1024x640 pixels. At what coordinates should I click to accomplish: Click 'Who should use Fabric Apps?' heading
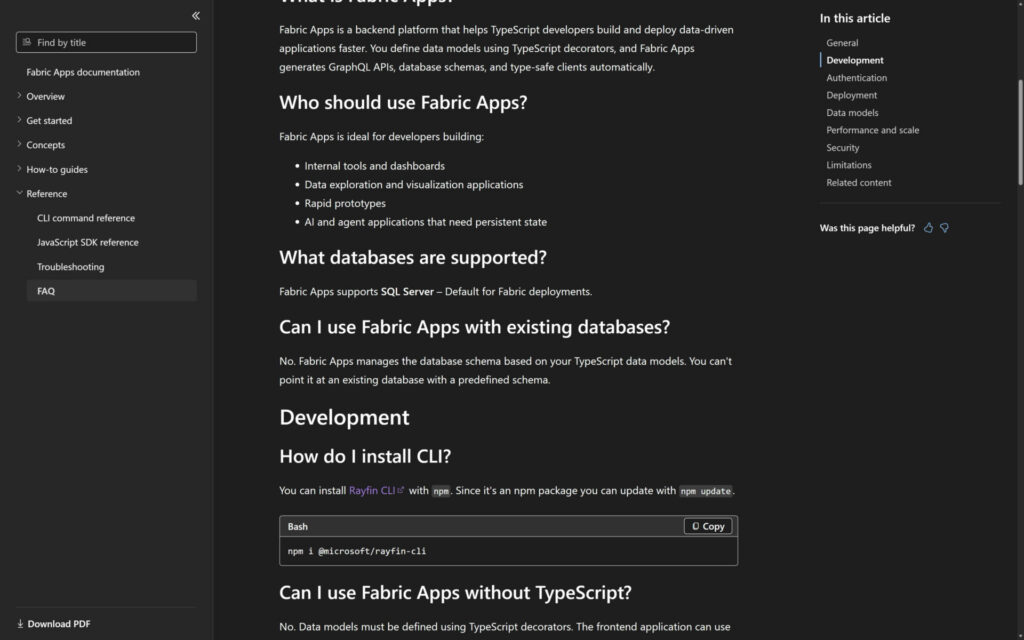[403, 103]
